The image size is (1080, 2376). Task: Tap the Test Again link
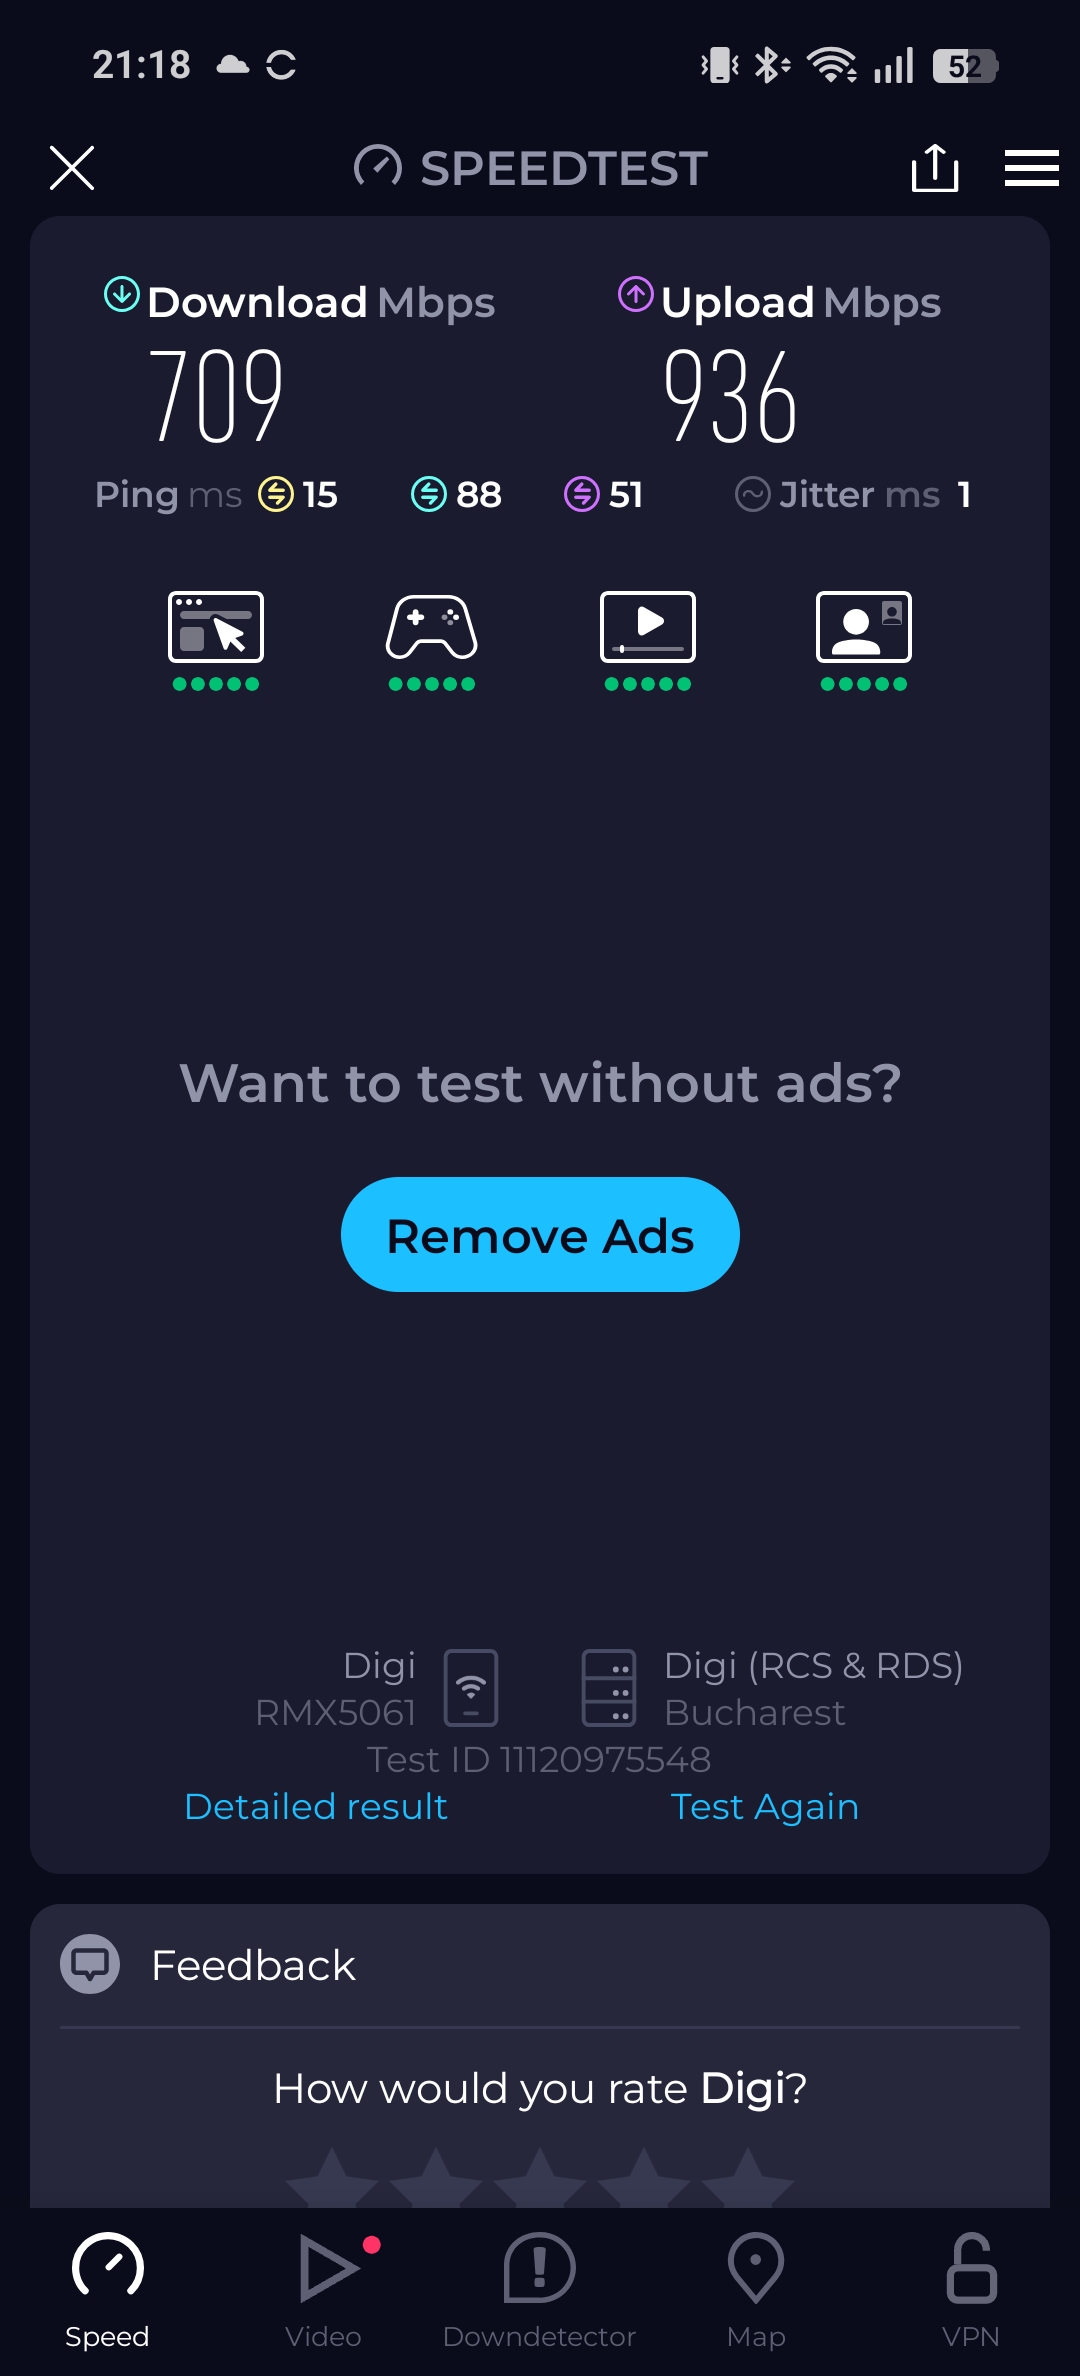click(765, 1807)
